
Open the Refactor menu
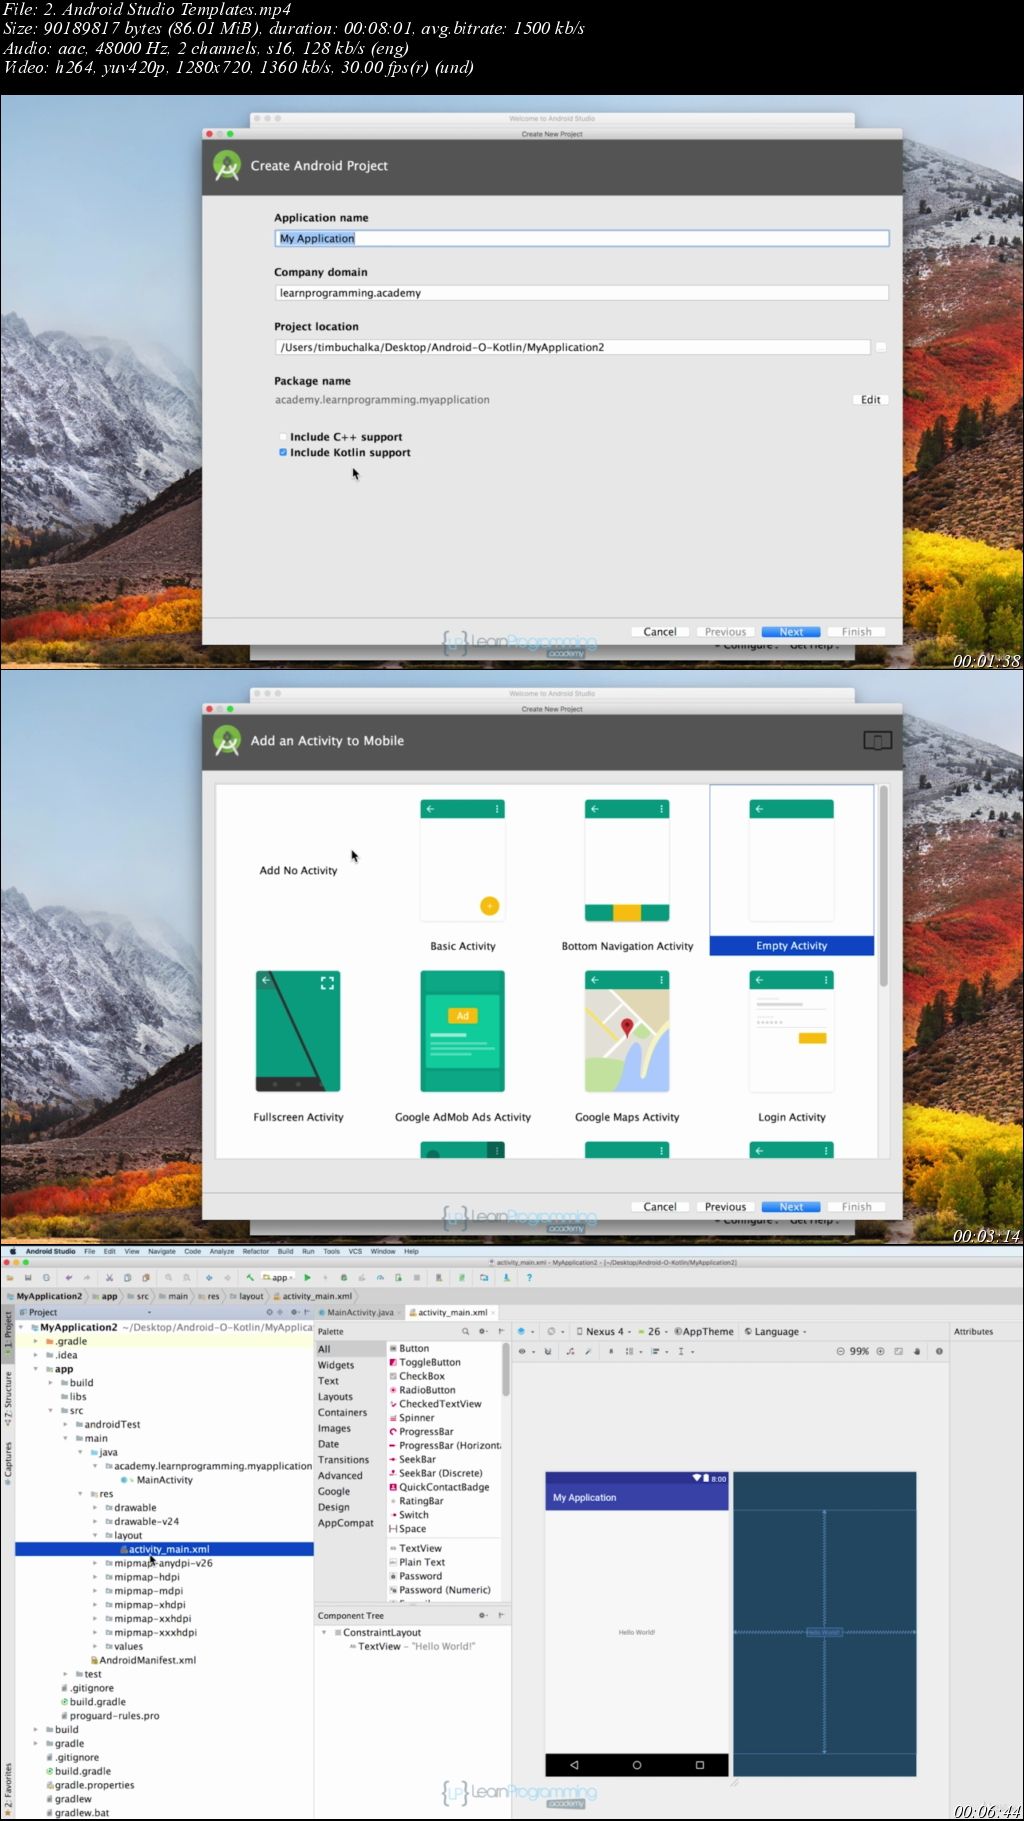pos(255,1251)
